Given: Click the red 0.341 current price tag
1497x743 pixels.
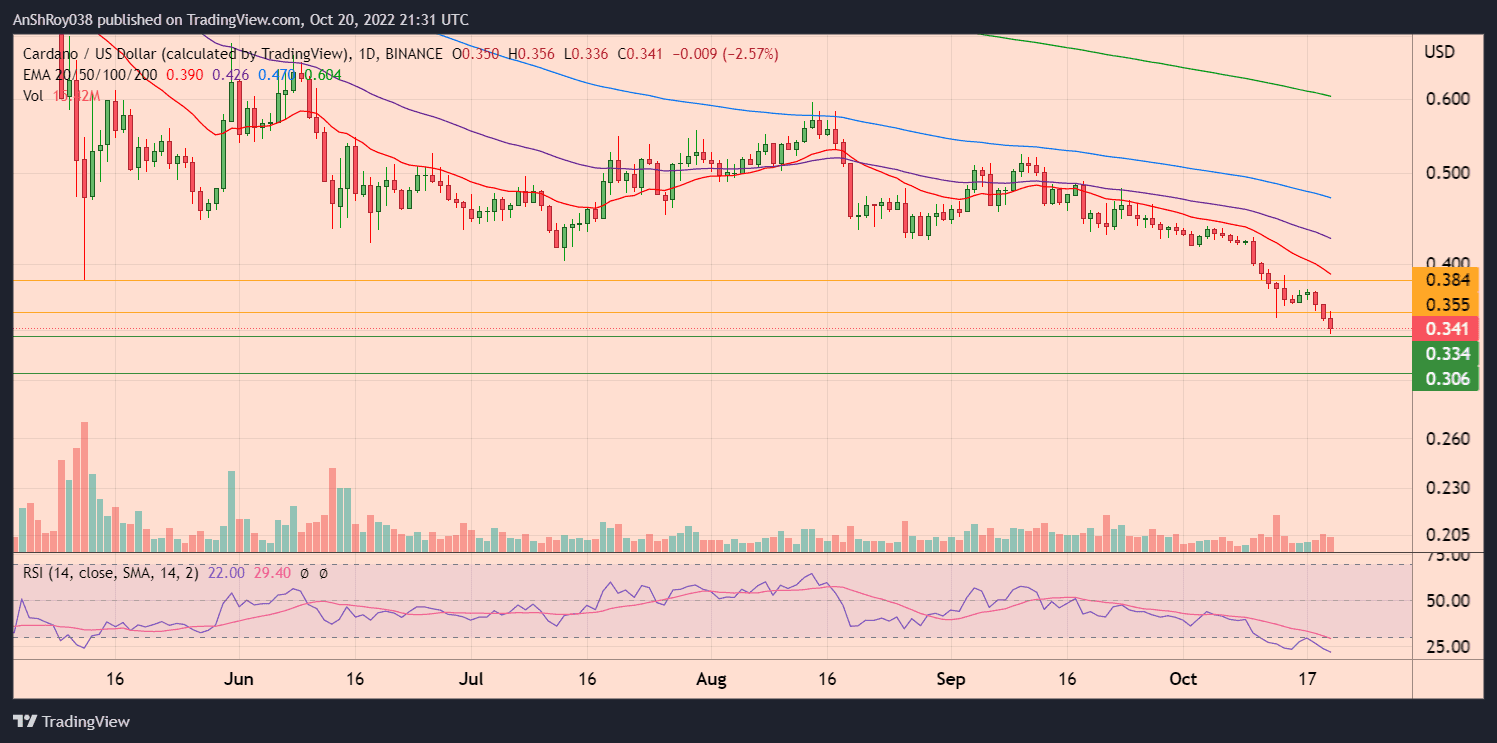Looking at the screenshot, I should [1446, 328].
